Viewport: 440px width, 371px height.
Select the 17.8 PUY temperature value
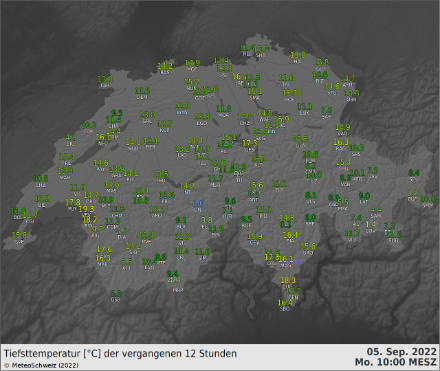[73, 202]
